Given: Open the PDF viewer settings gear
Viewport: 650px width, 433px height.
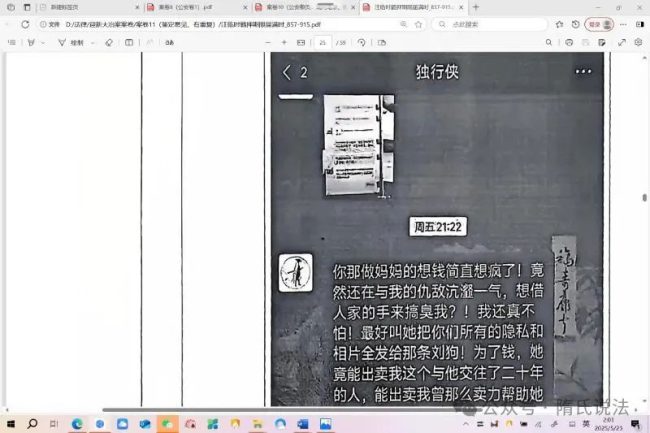Looking at the screenshot, I should [x=638, y=43].
